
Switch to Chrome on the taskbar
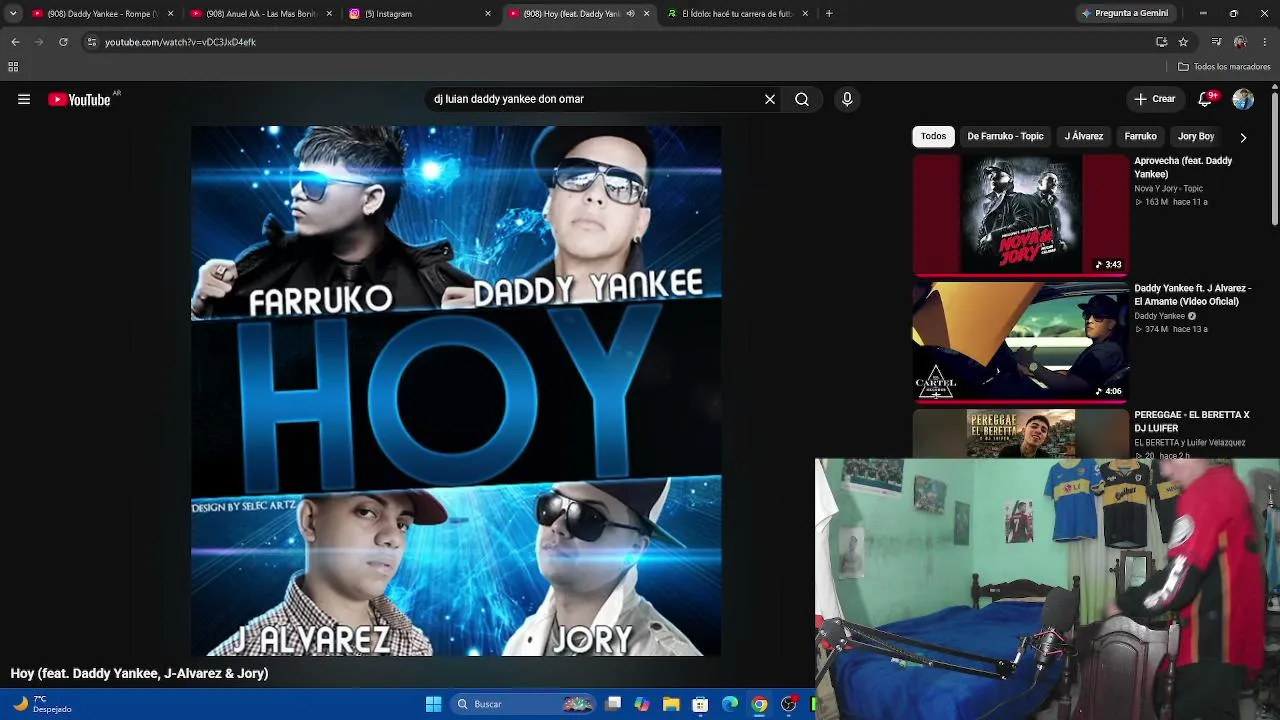coord(760,704)
